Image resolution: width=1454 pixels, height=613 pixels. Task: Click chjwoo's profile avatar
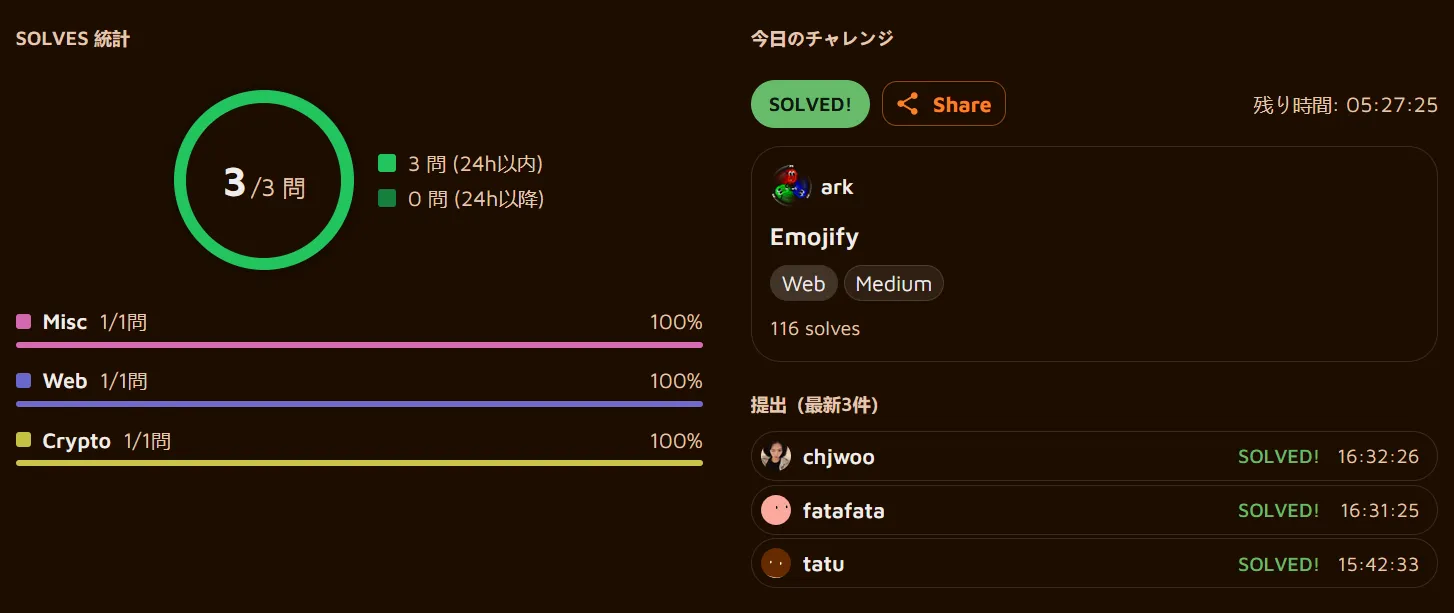point(776,457)
